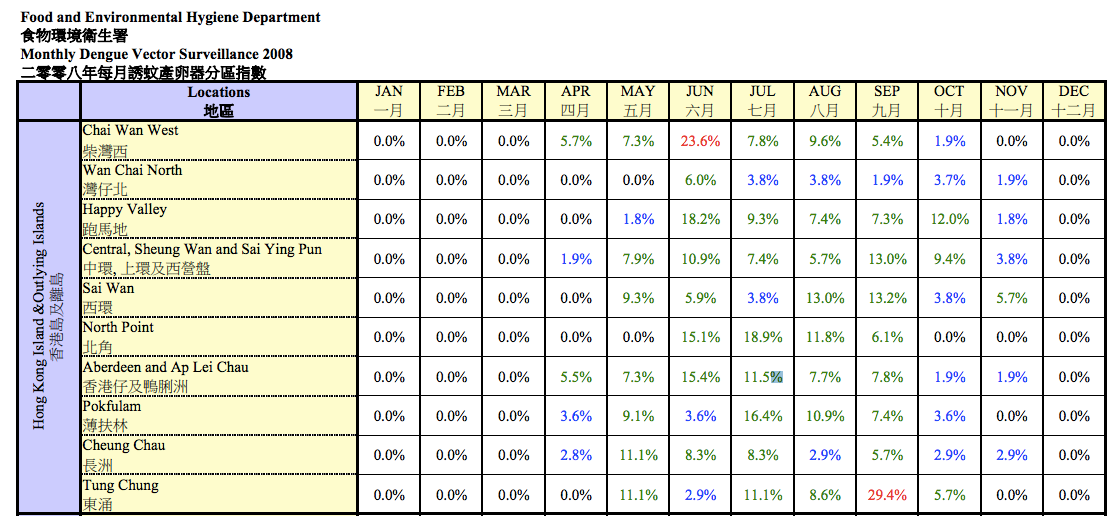Click Sai Wan September value 13.2%
This screenshot has width=1115, height=516.
(x=887, y=298)
